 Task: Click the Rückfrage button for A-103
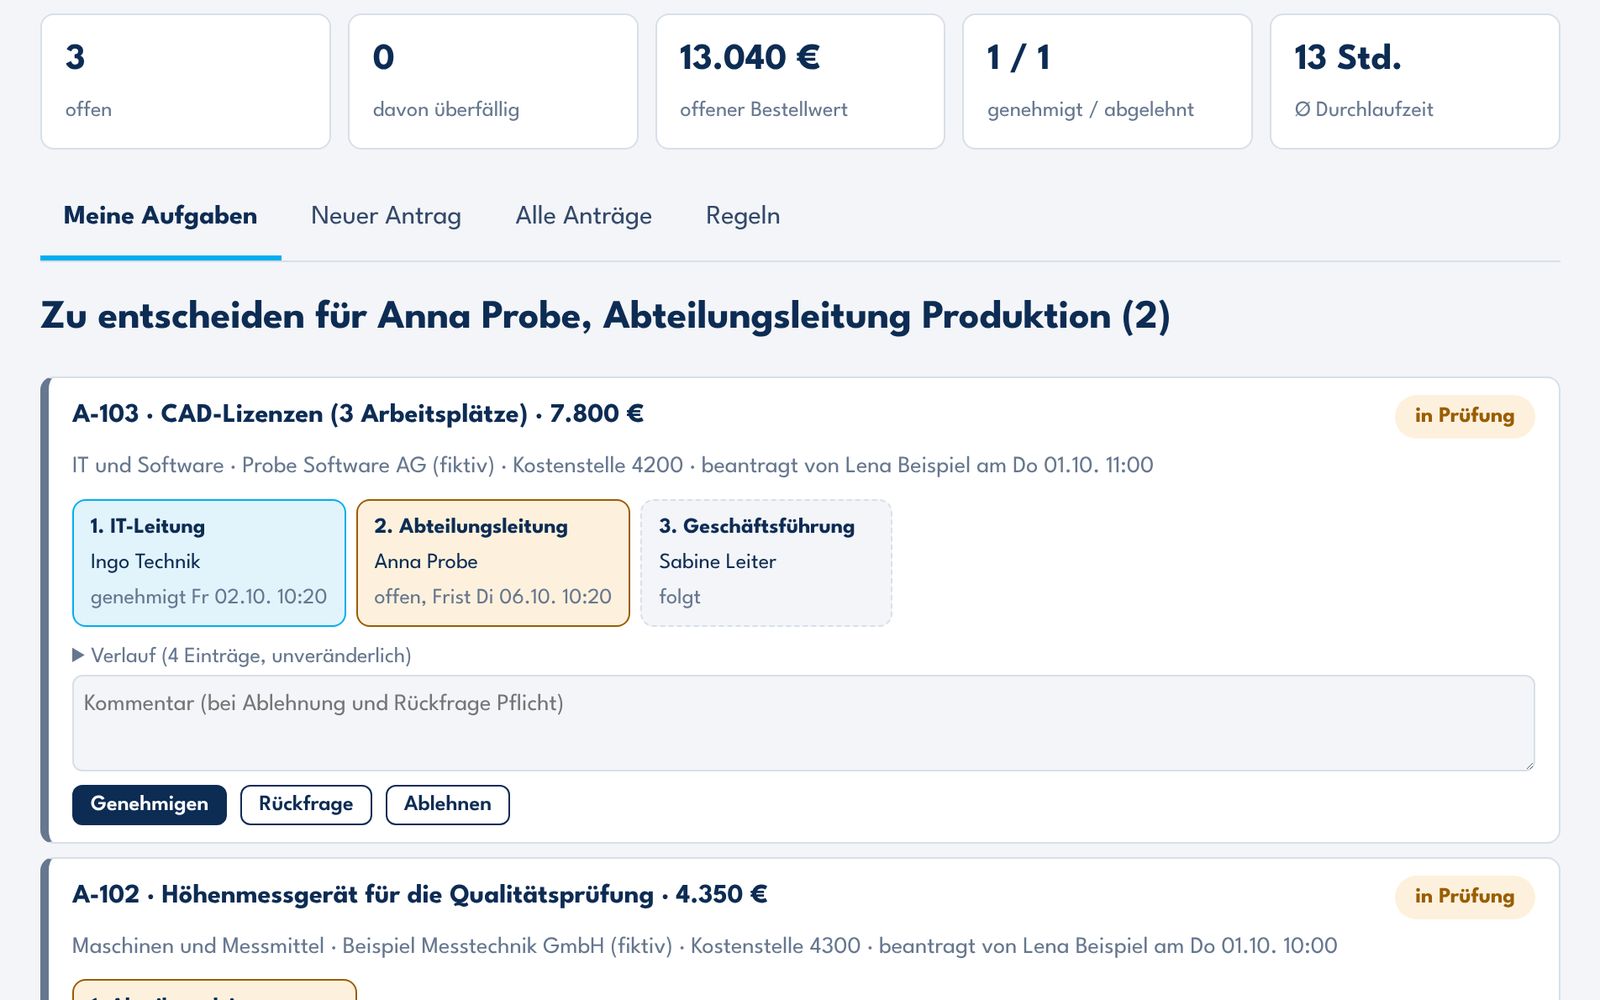(x=306, y=804)
